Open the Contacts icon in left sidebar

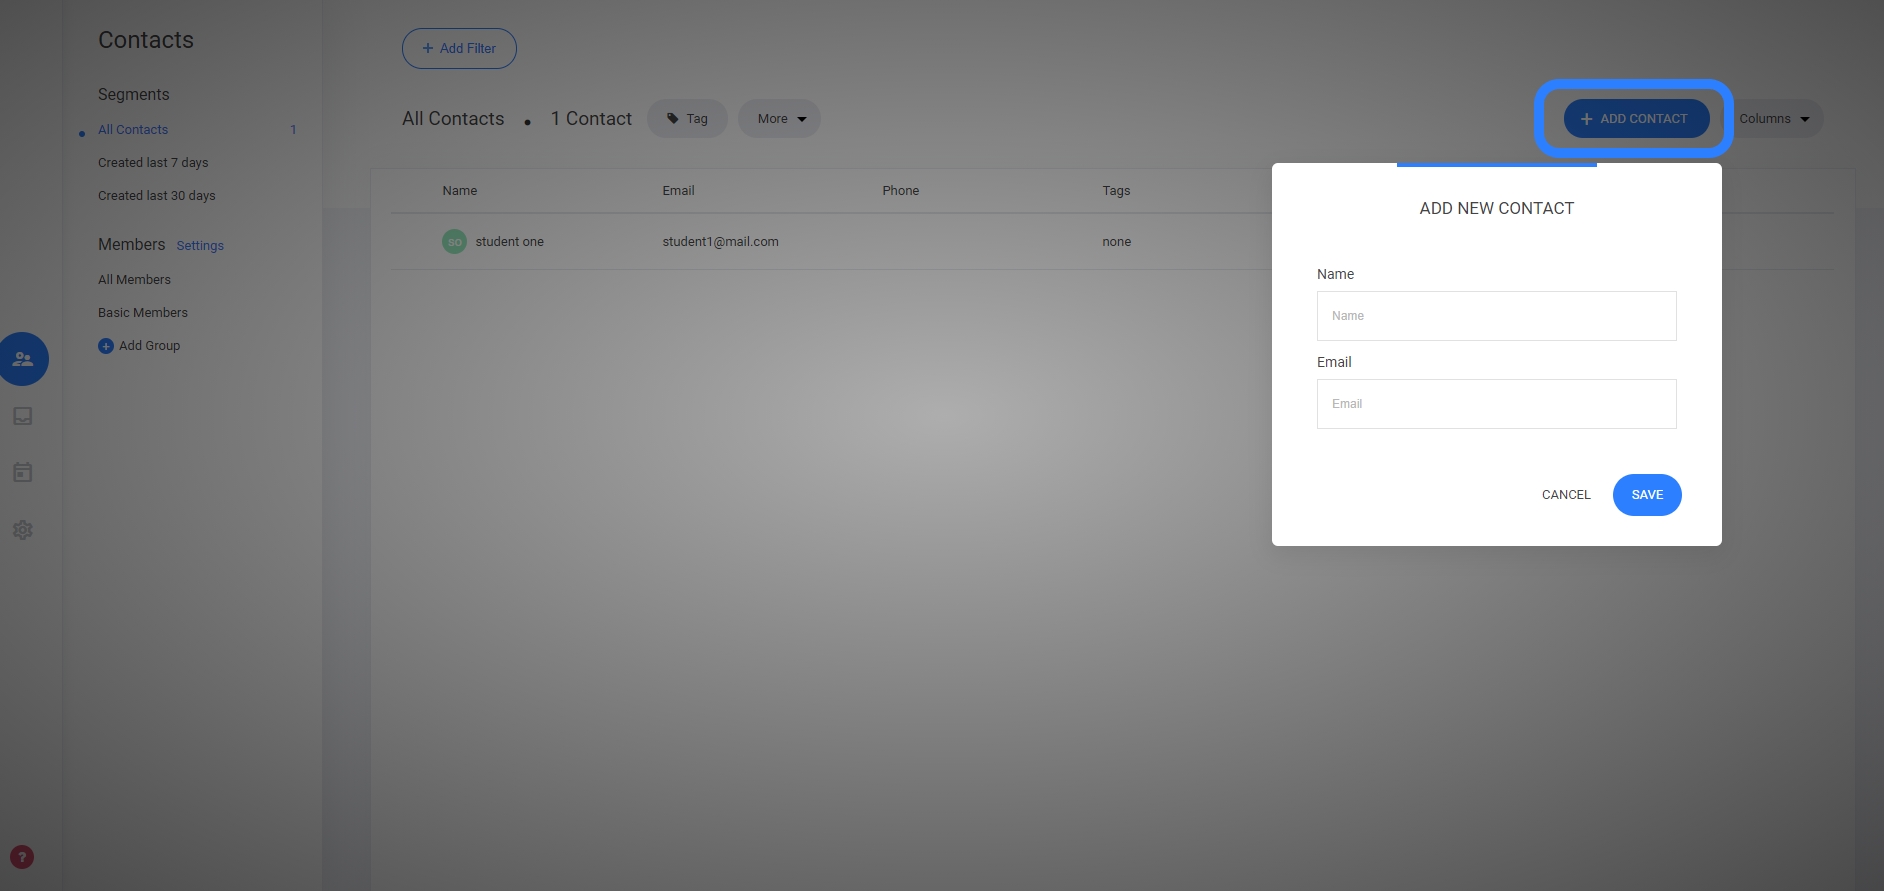coord(23,359)
